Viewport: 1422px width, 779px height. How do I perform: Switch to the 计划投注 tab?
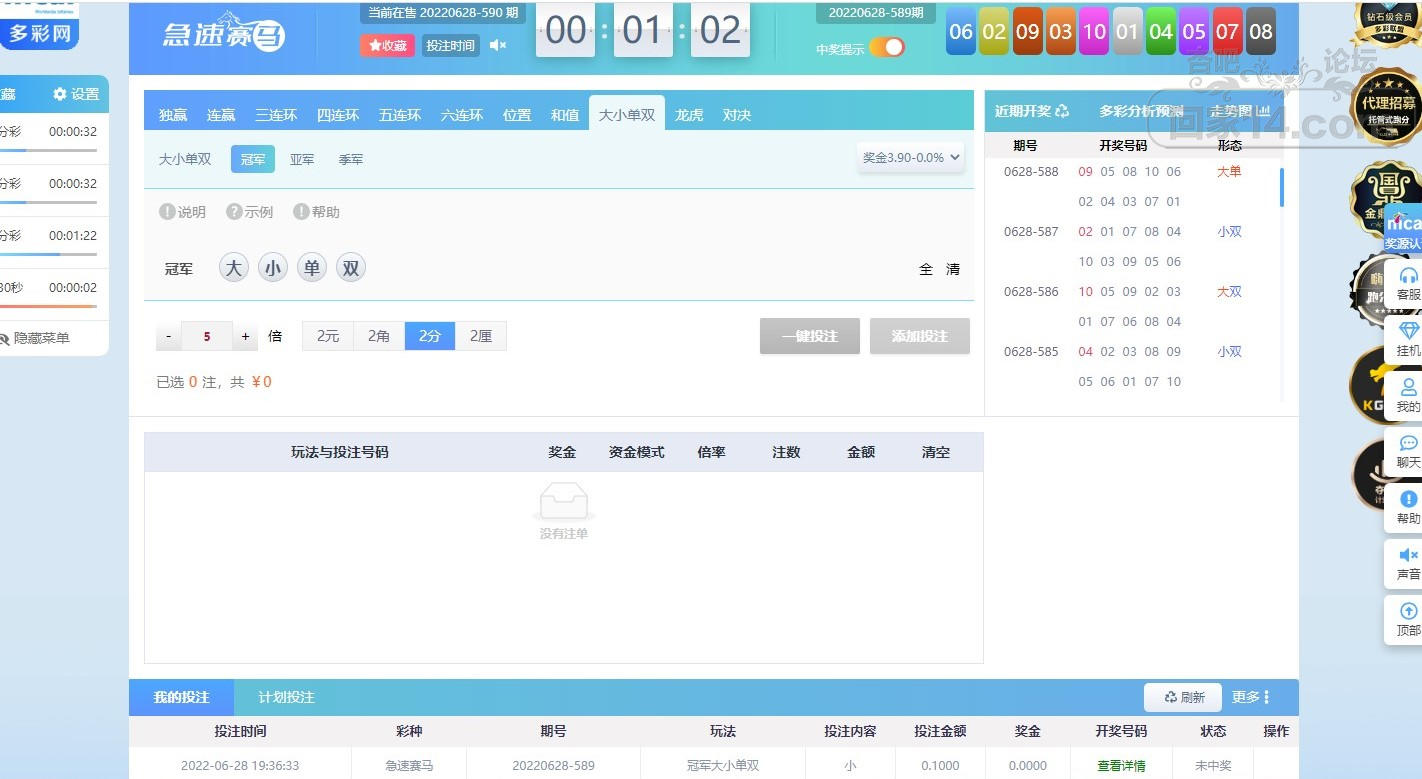click(x=286, y=697)
